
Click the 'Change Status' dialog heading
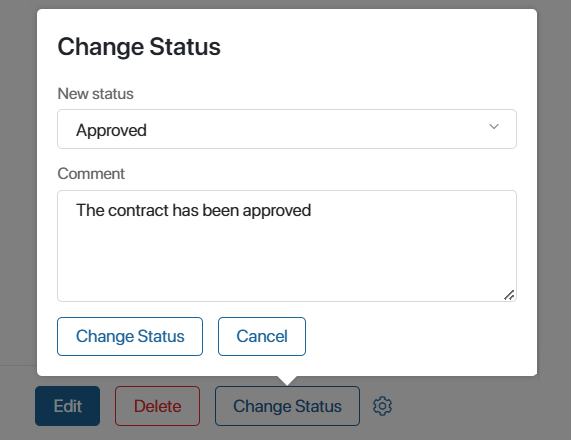[139, 47]
